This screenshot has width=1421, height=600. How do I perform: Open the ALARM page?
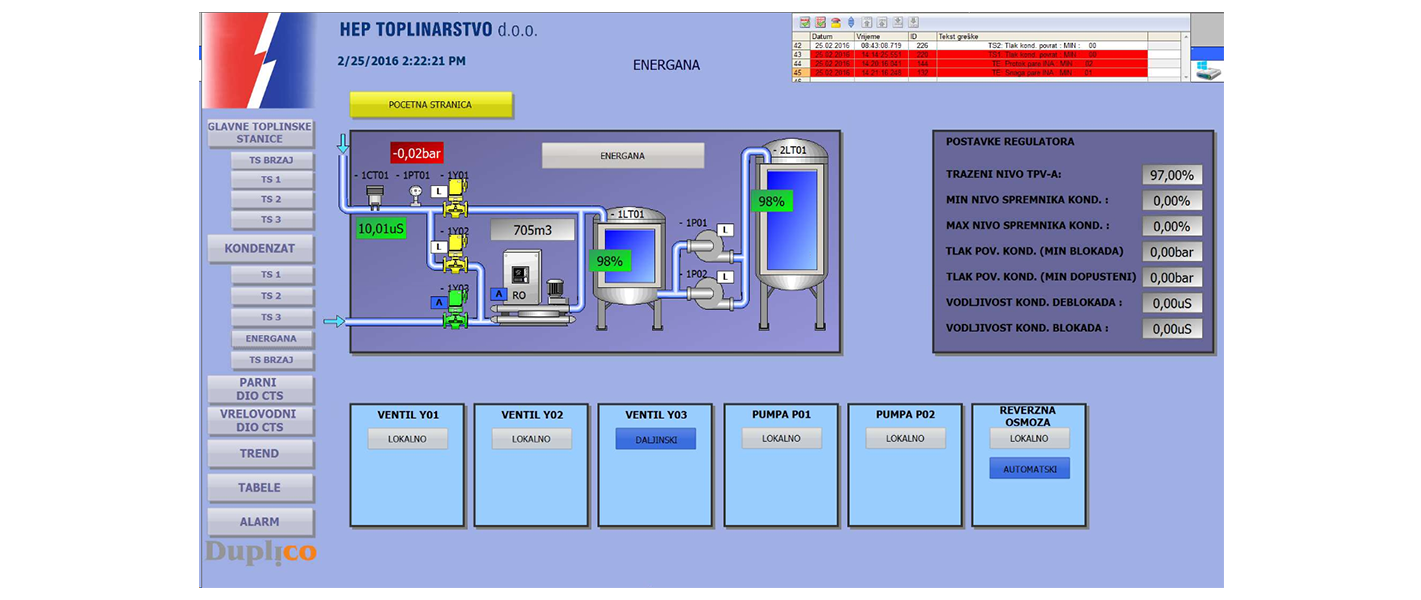pos(260,522)
